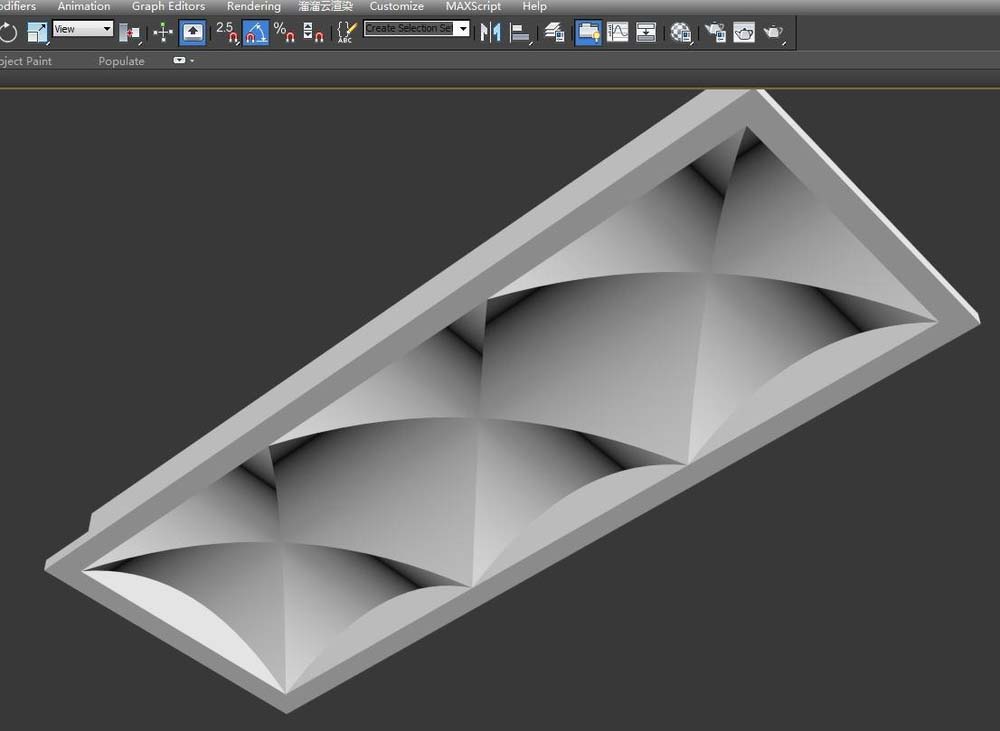
Task: Open the Create Selection Set dropdown
Action: pos(463,29)
